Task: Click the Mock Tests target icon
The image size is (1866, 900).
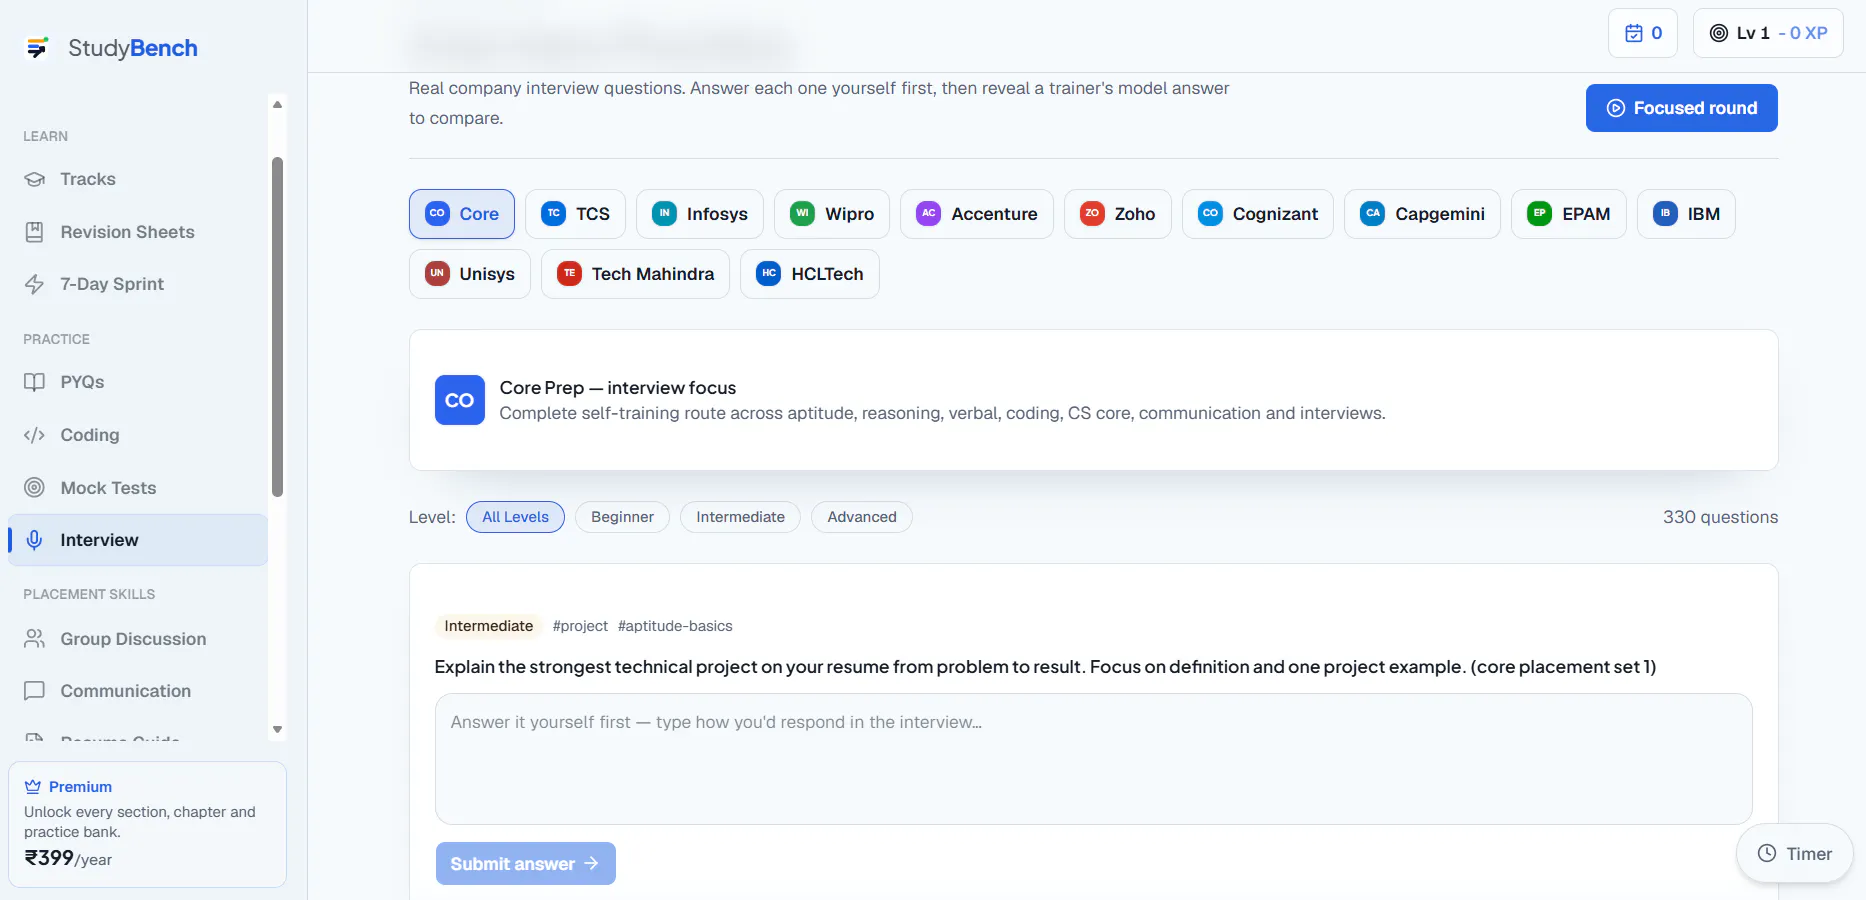Action: coord(35,488)
